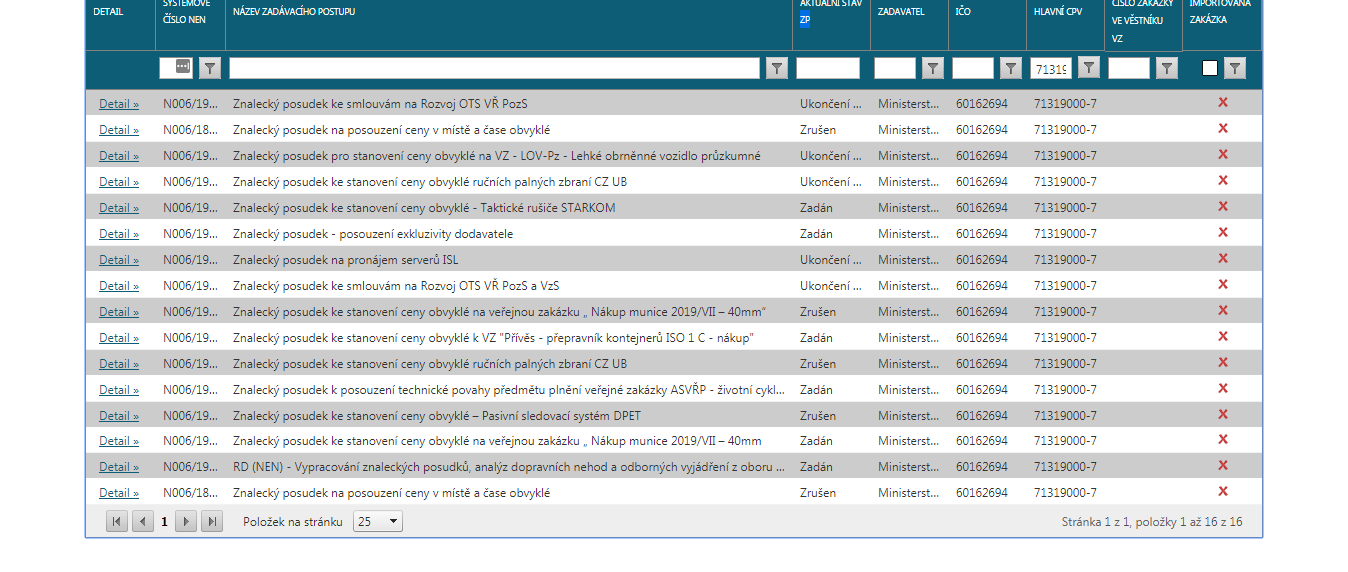Click the Název zadávacího postupu filter input
This screenshot has width=1348, height=572.
click(494, 68)
